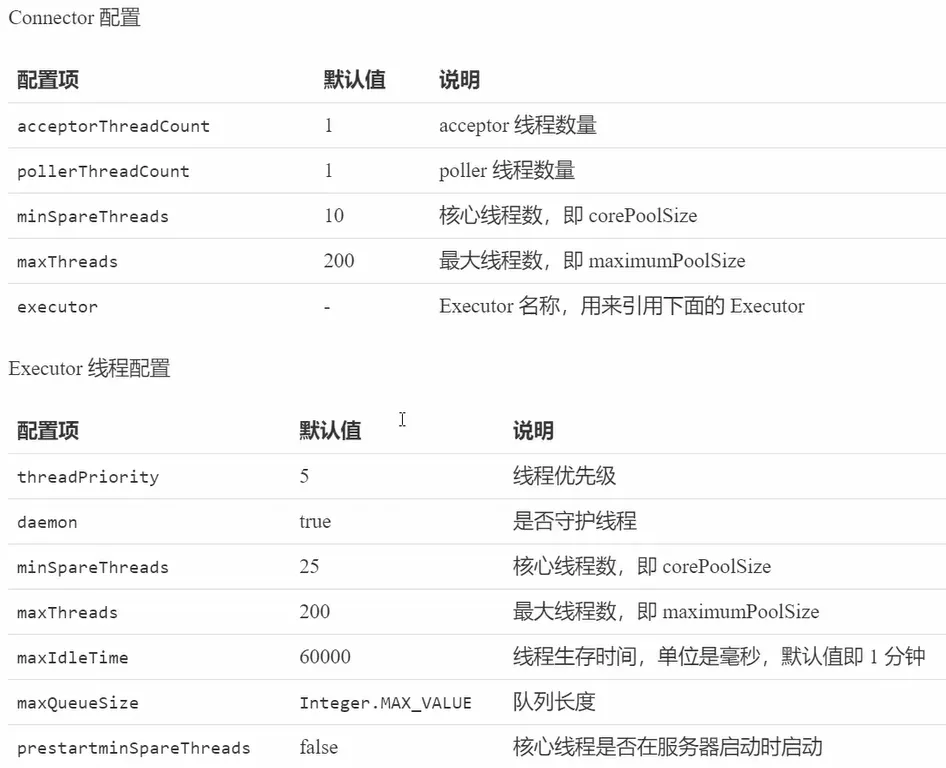Click the executor config row name
The height and width of the screenshot is (768, 946).
[x=57, y=307]
